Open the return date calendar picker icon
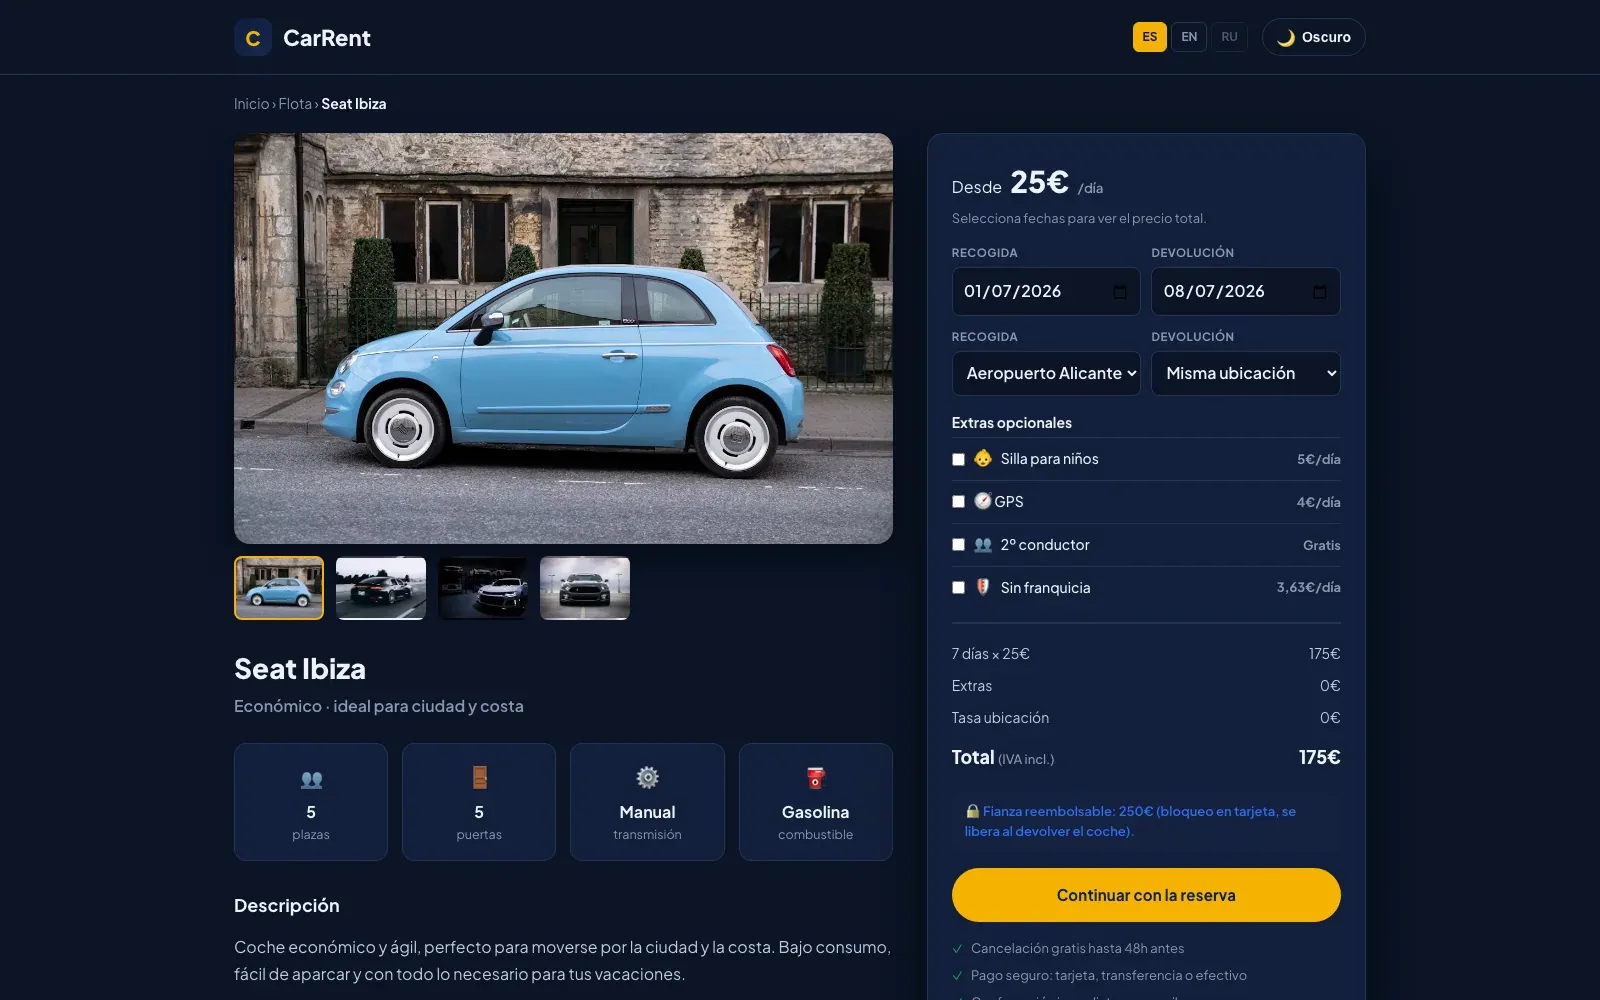This screenshot has width=1600, height=1000. [1320, 292]
